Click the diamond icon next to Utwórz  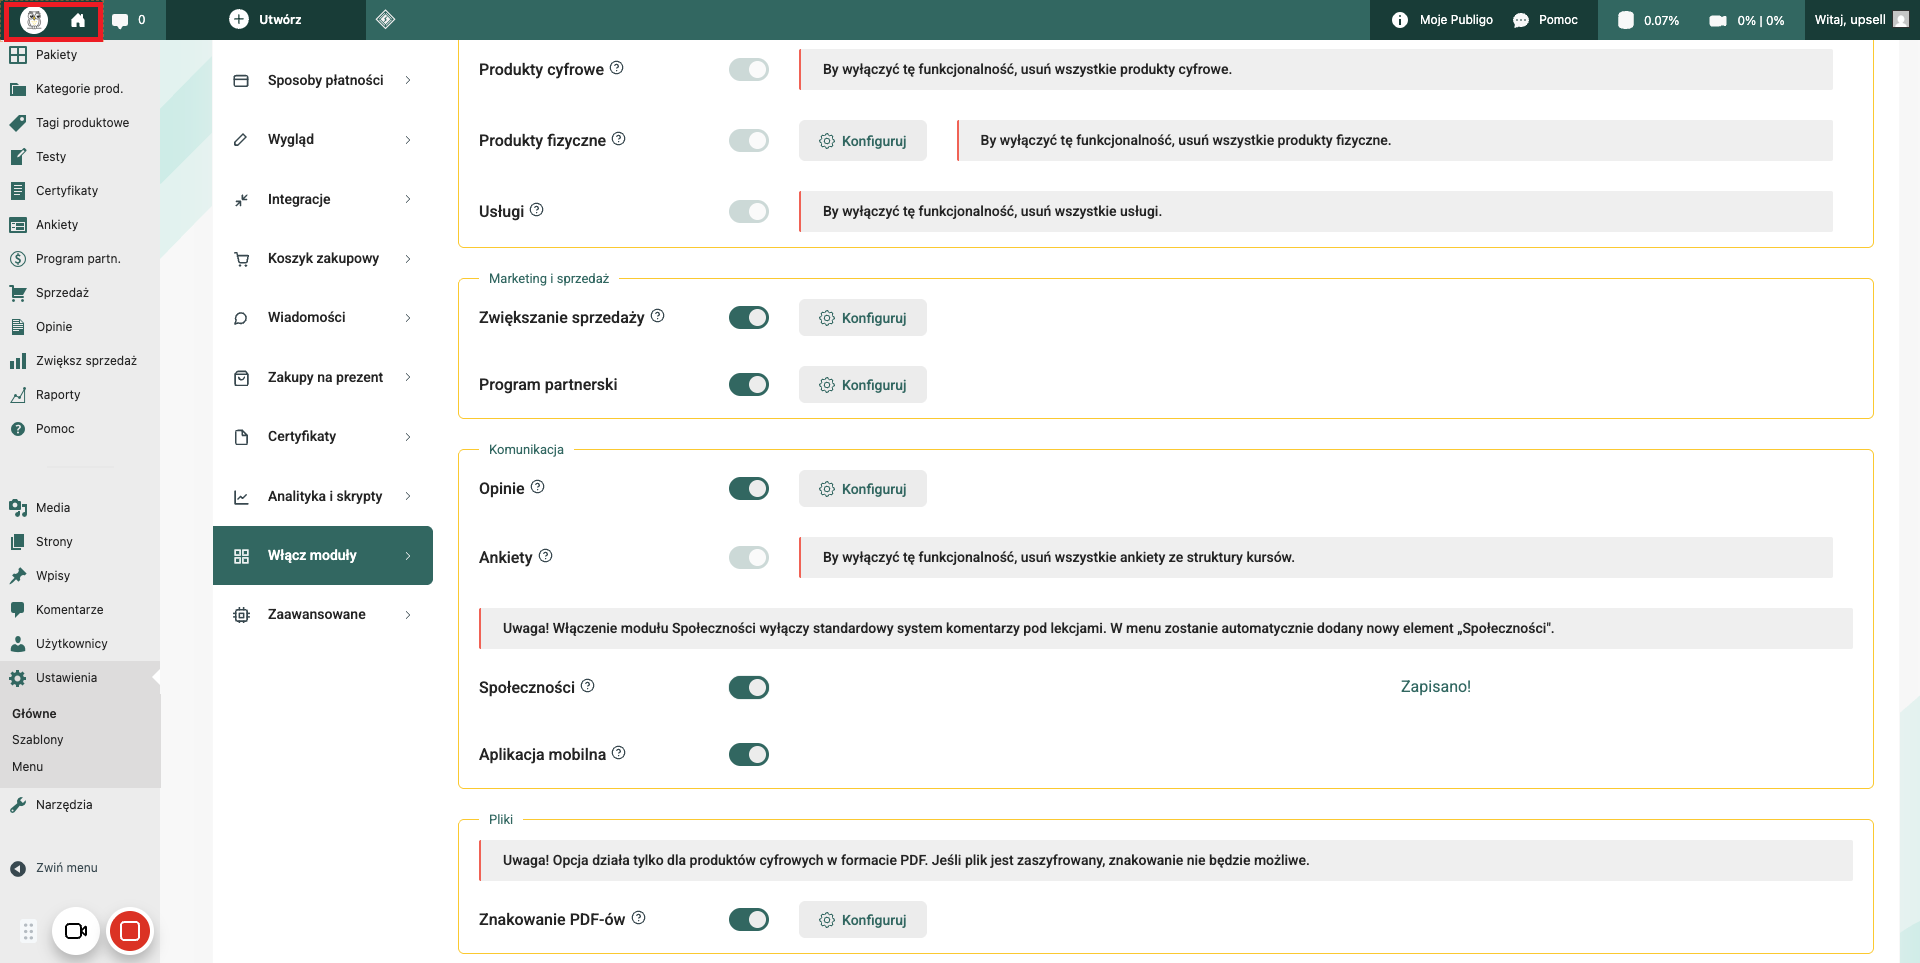386,20
